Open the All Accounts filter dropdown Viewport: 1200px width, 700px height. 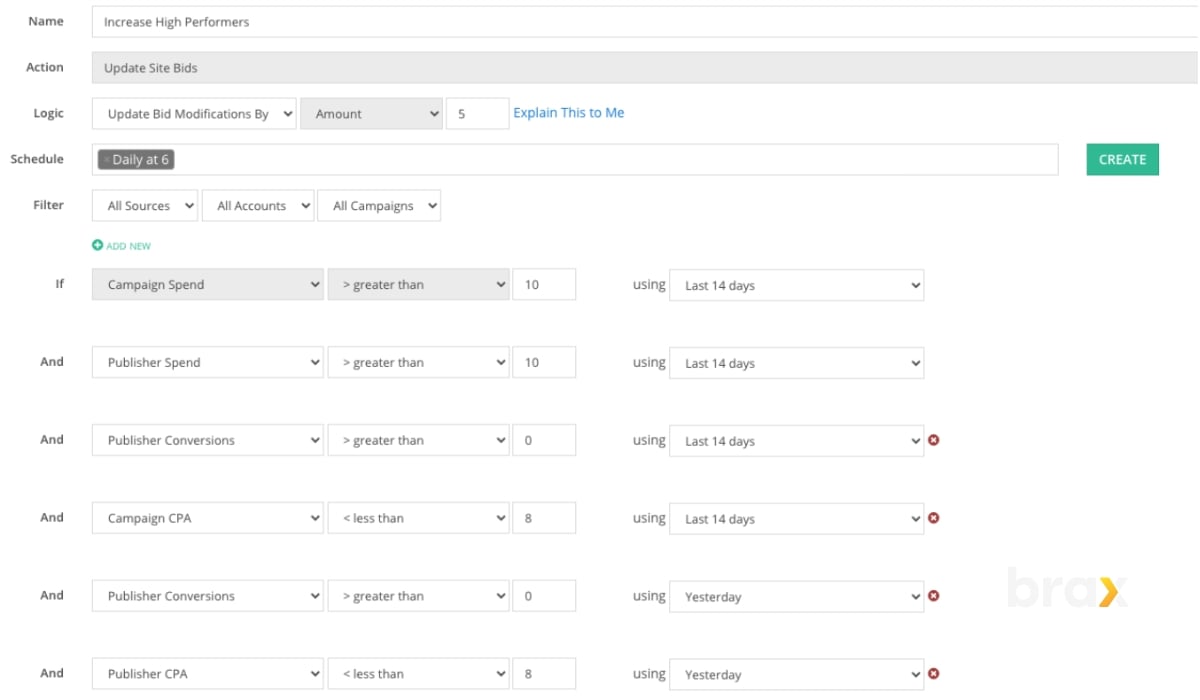(258, 205)
